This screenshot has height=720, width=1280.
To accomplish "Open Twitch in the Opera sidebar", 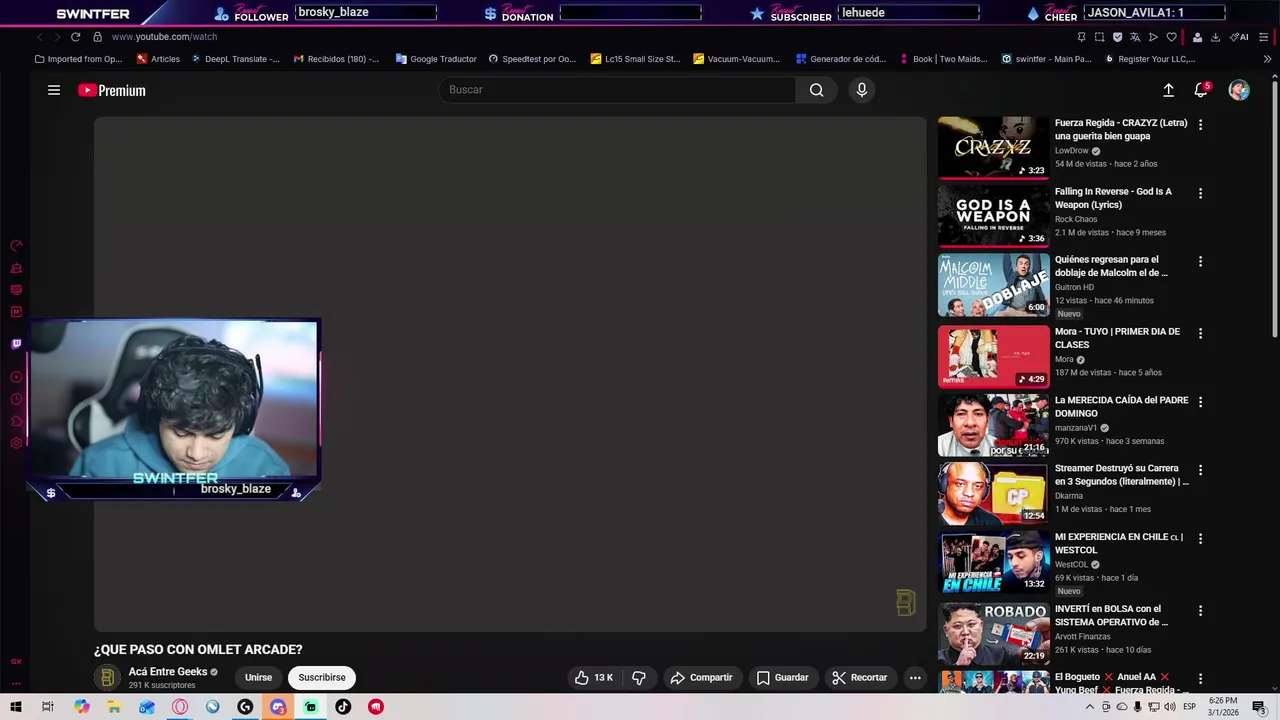I will 16,344.
